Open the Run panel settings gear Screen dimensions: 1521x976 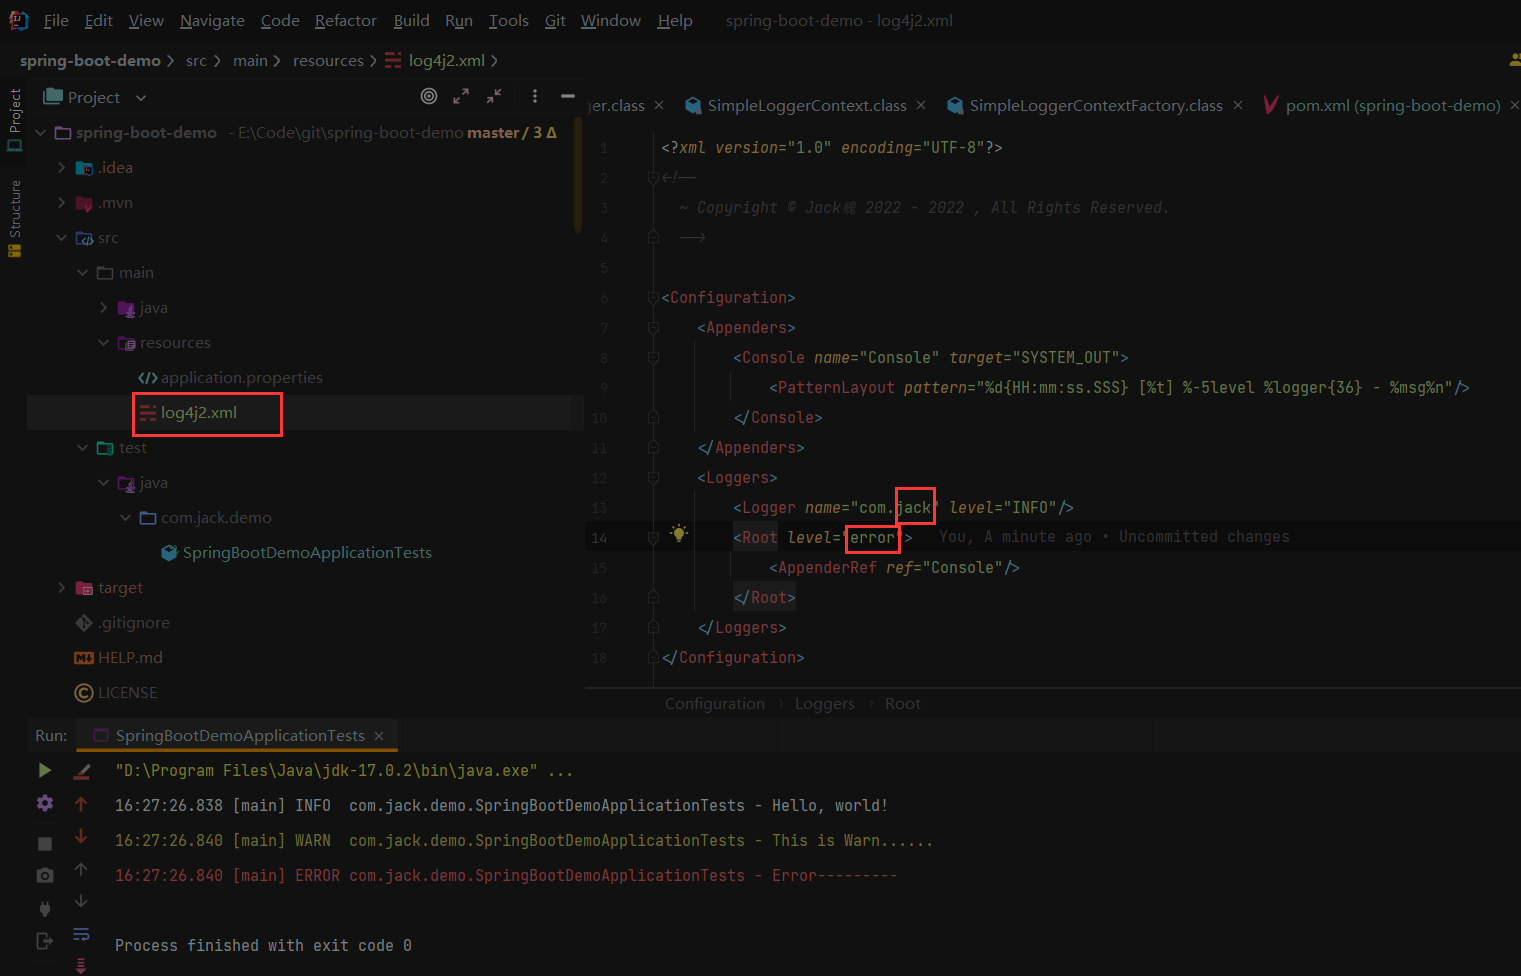click(45, 803)
